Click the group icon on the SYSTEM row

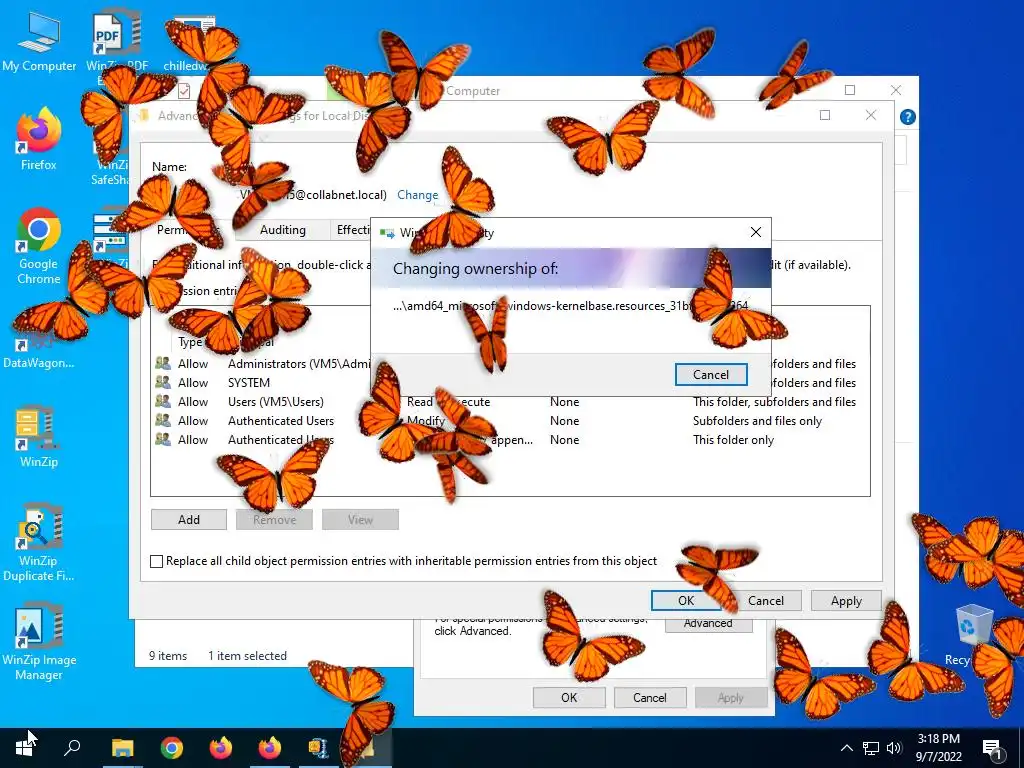pyautogui.click(x=163, y=382)
